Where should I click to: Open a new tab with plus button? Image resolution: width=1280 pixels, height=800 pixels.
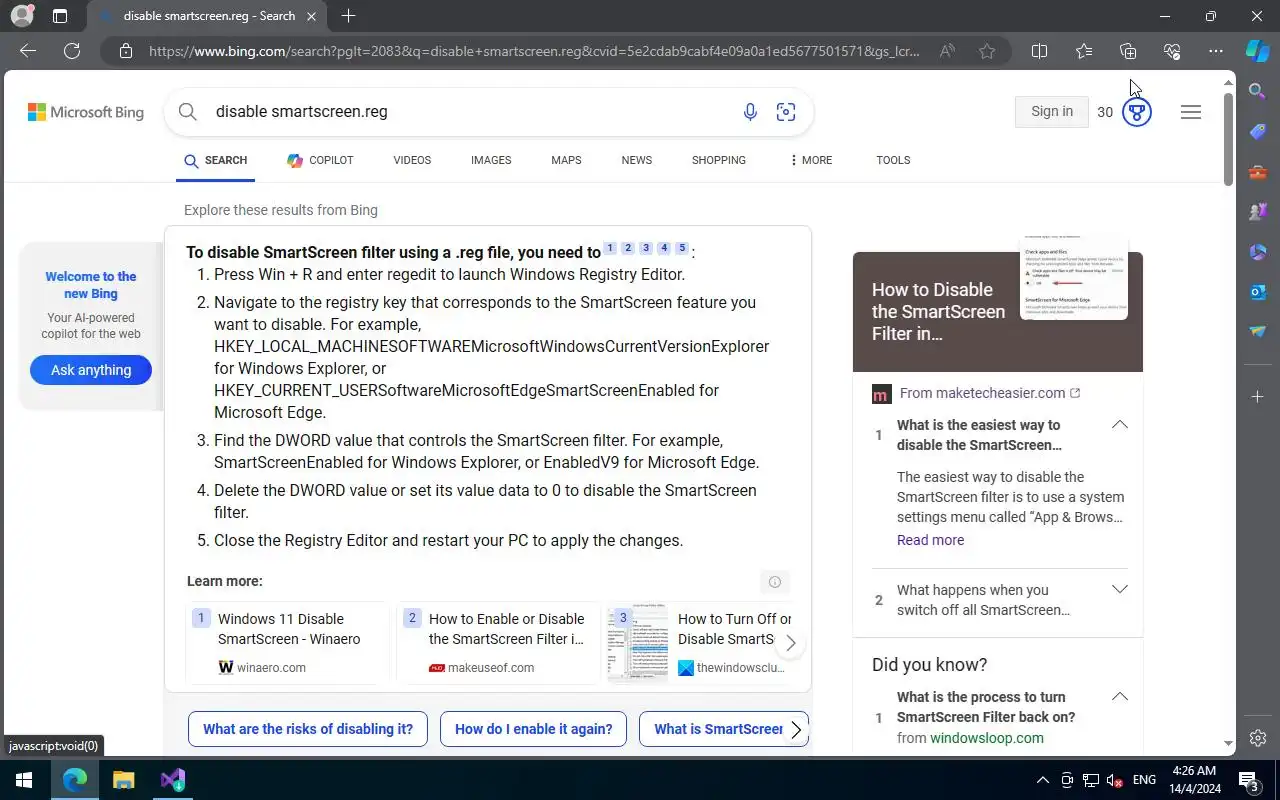(x=348, y=16)
